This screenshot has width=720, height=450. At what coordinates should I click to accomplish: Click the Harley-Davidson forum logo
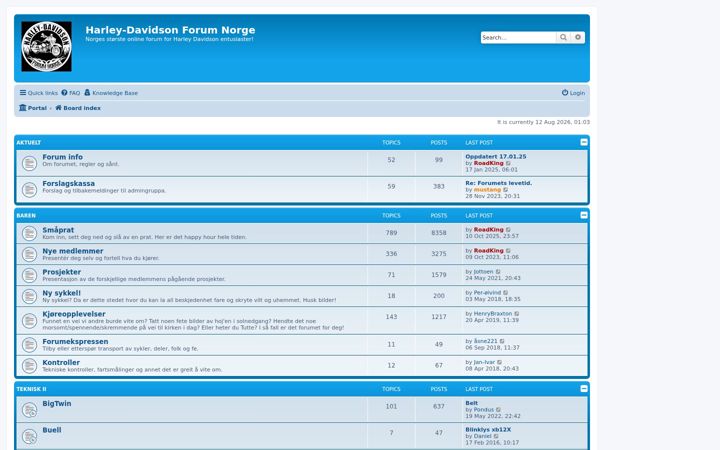pyautogui.click(x=46, y=46)
